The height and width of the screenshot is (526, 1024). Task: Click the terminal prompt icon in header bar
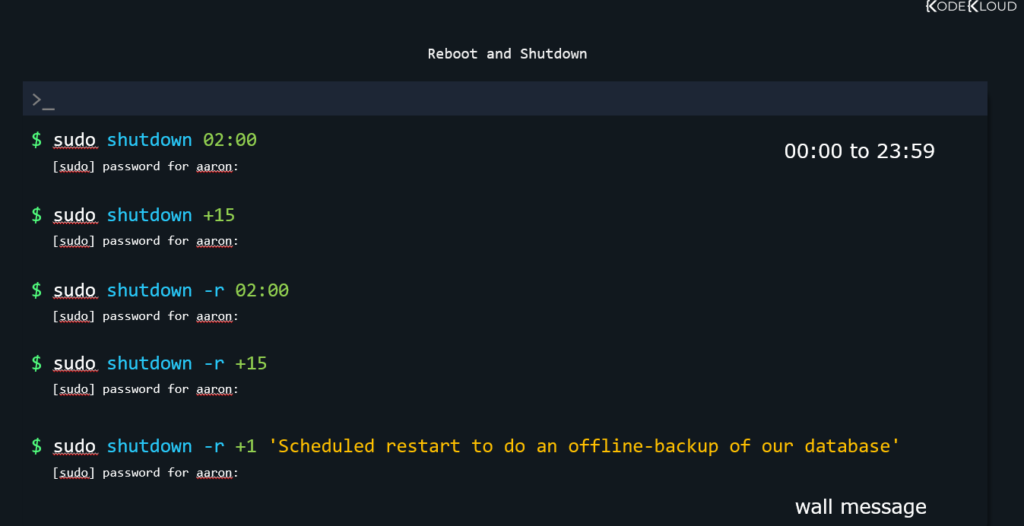coord(42,99)
